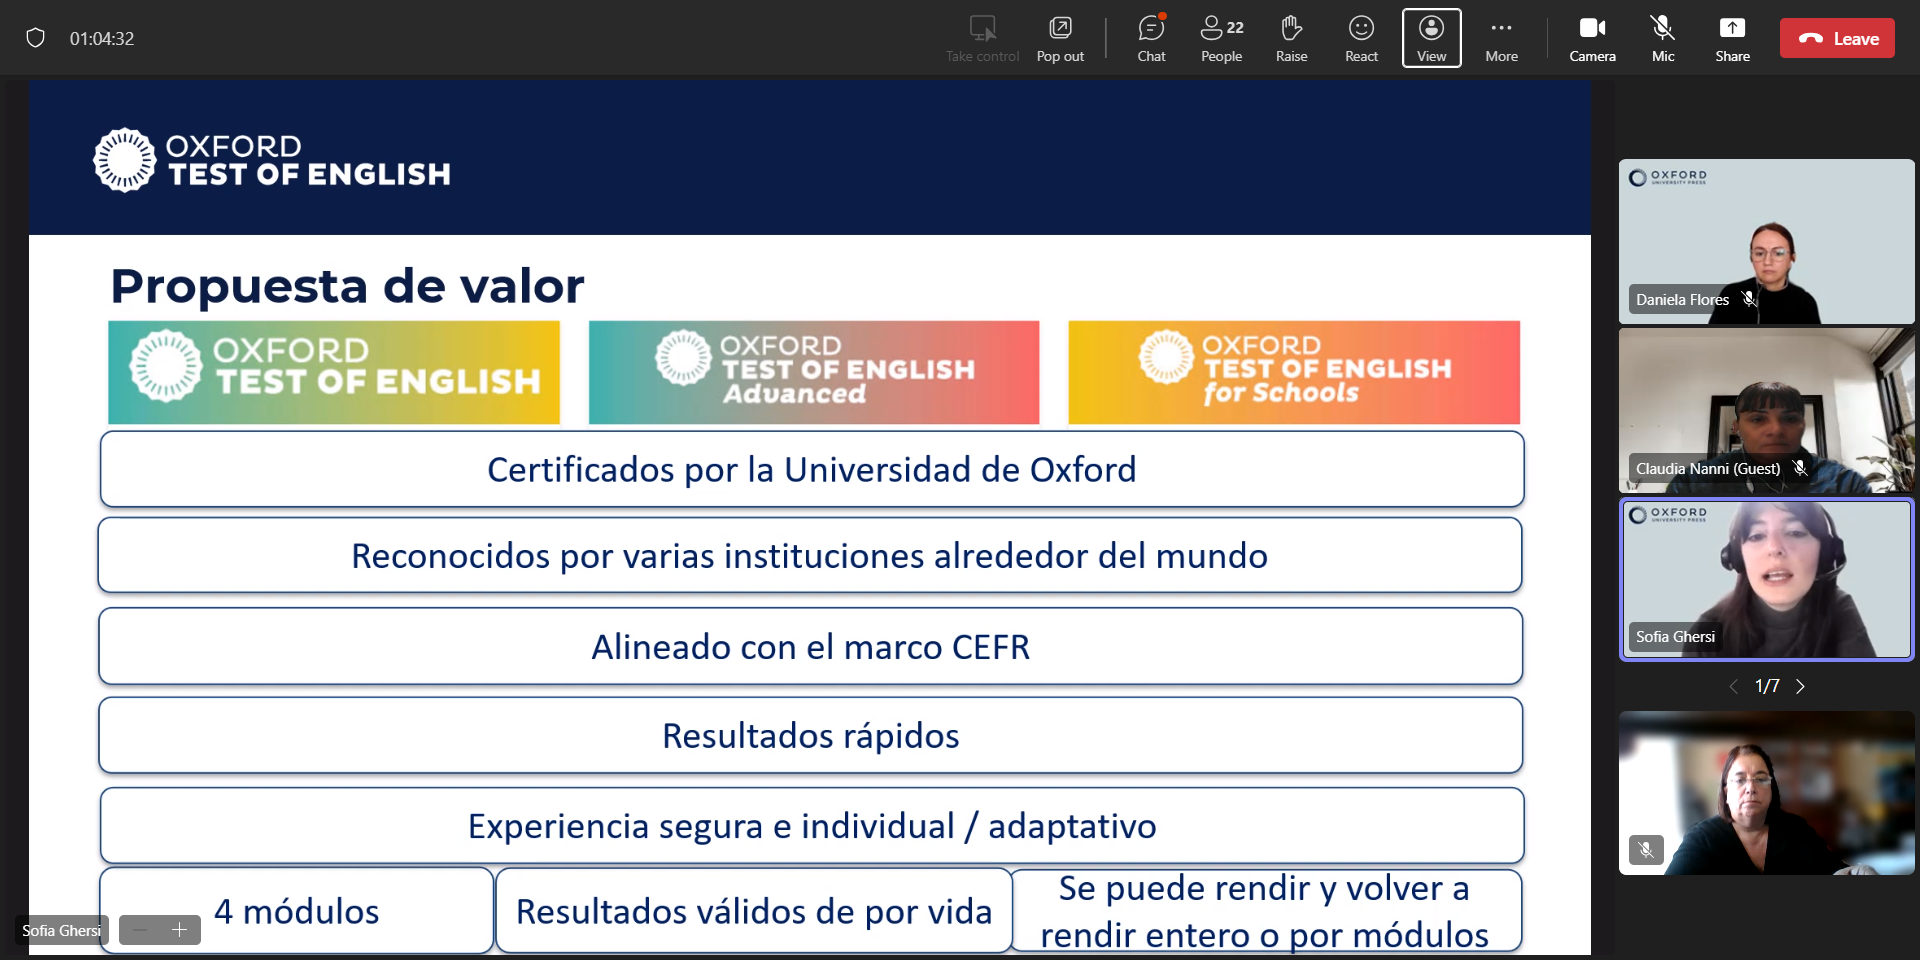Viewport: 1920px width, 960px height.
Task: Click the 4 módulos box
Action: pyautogui.click(x=296, y=910)
